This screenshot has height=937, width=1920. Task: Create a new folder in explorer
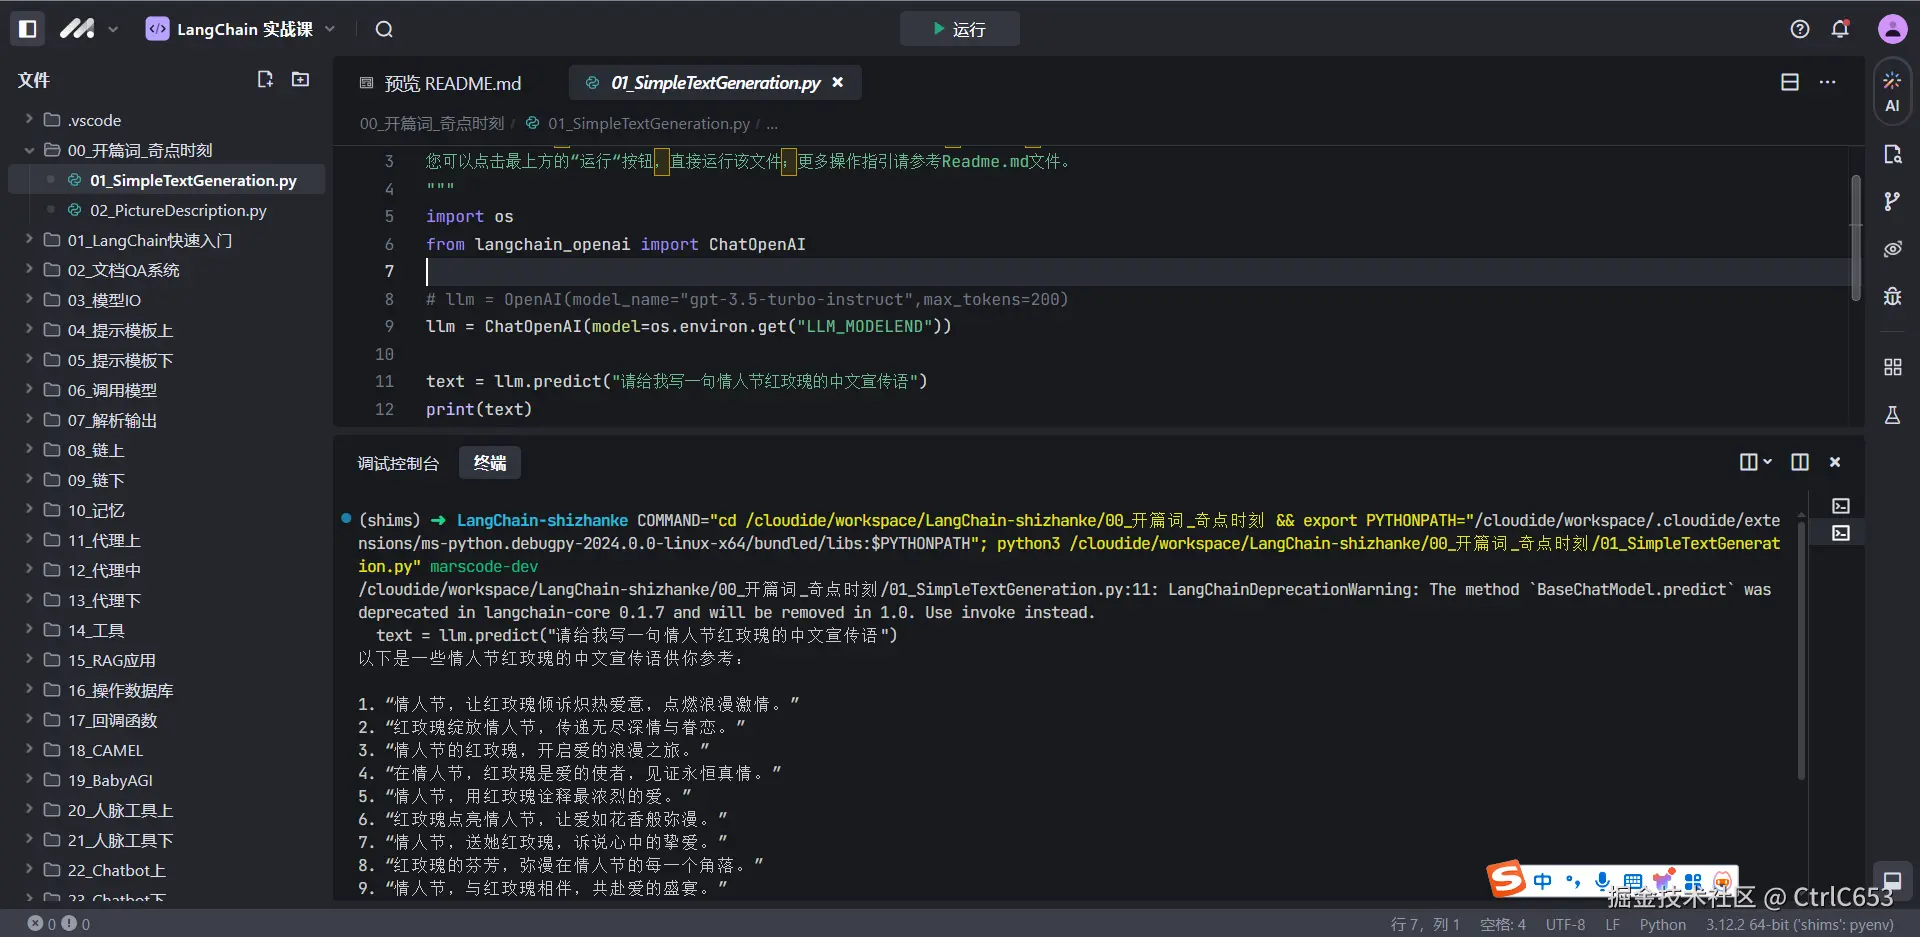pyautogui.click(x=300, y=80)
